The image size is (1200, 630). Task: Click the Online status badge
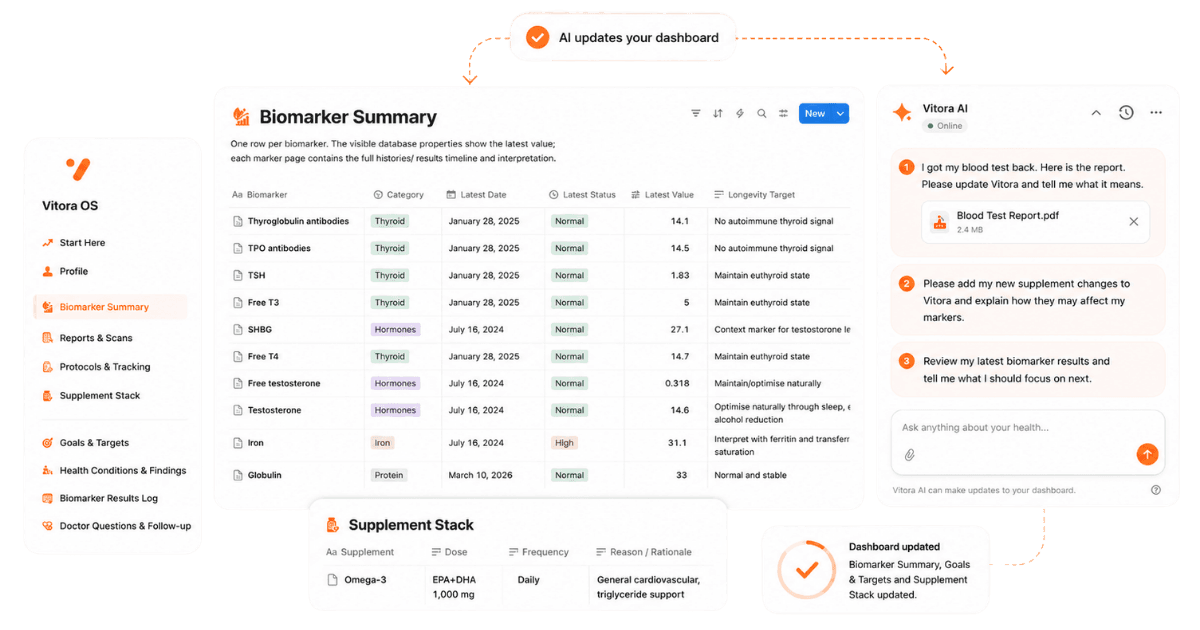pyautogui.click(x=944, y=126)
